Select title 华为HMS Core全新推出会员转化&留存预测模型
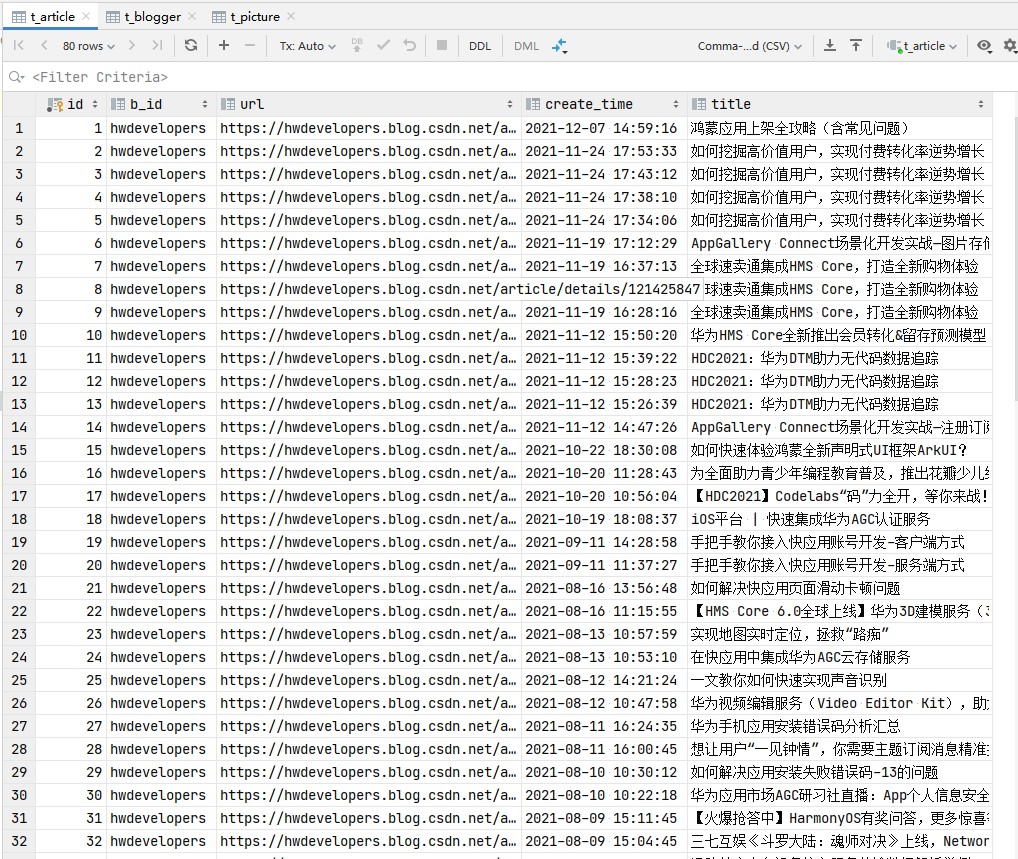The height and width of the screenshot is (859, 1018). (x=839, y=336)
